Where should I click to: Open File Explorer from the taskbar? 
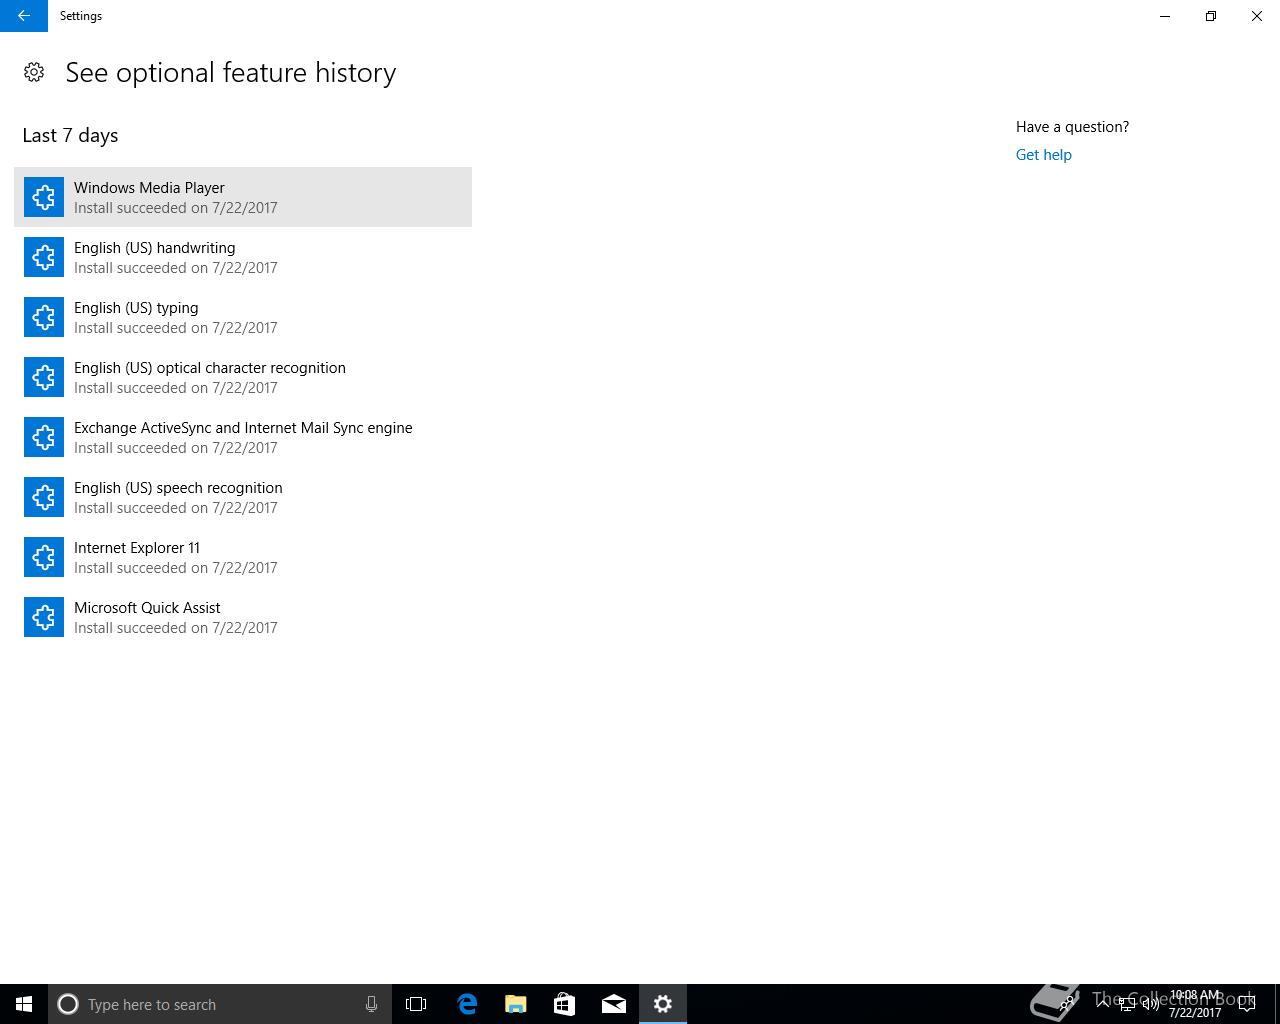click(x=516, y=1004)
